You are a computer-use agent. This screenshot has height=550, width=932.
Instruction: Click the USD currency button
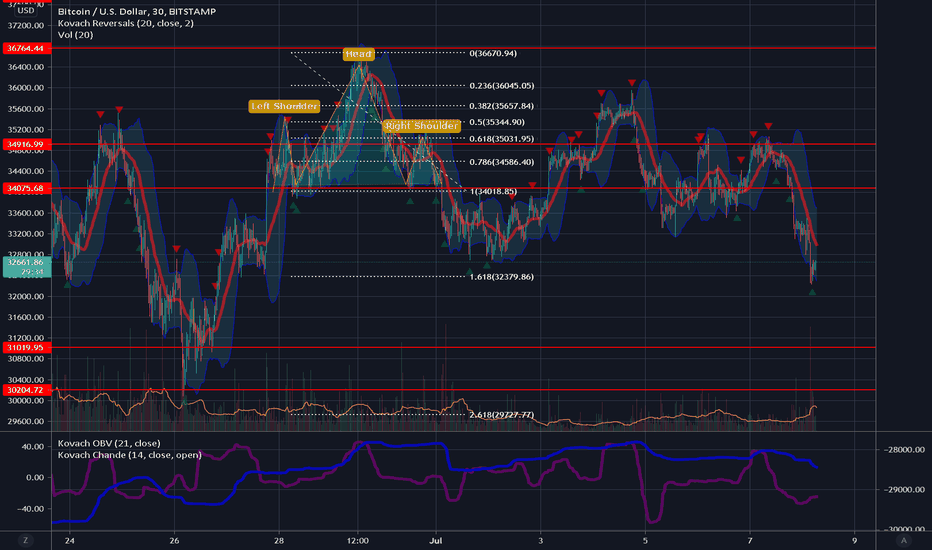click(26, 10)
